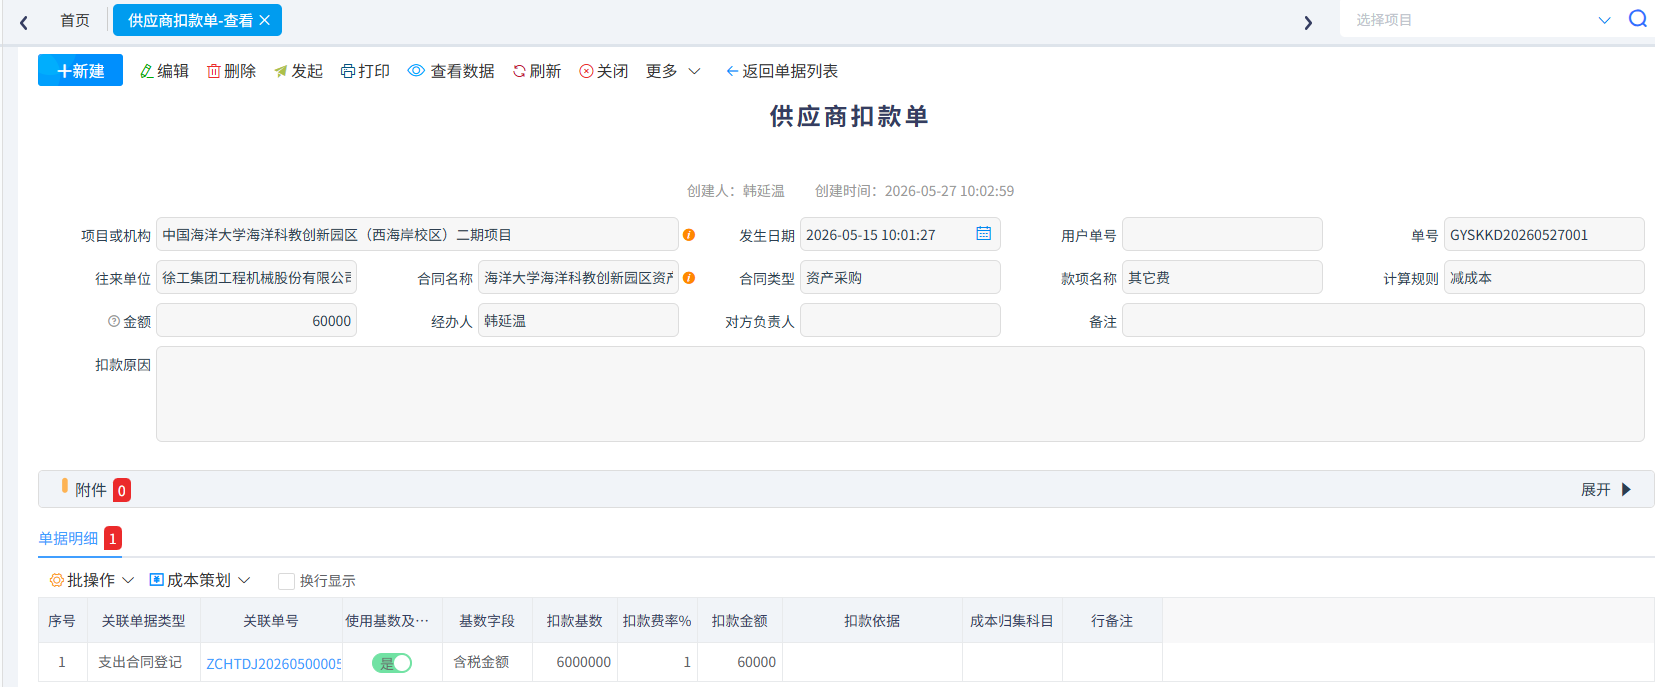
Task: Click the 金额 field showing 60000
Action: pyautogui.click(x=256, y=320)
